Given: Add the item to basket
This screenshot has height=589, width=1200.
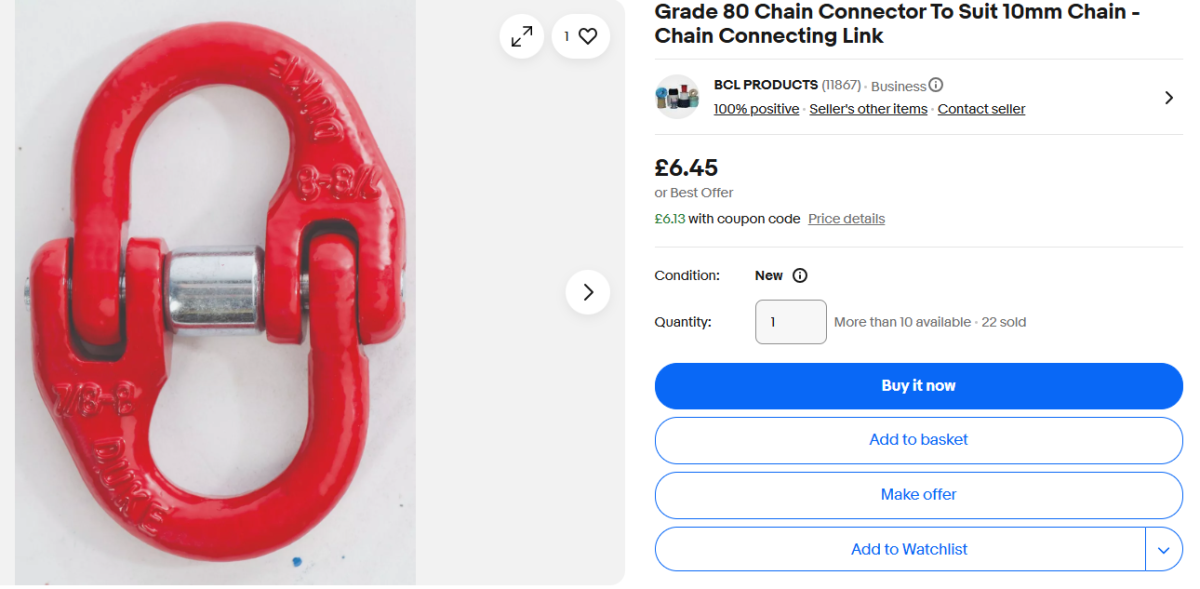Looking at the screenshot, I should click(918, 440).
